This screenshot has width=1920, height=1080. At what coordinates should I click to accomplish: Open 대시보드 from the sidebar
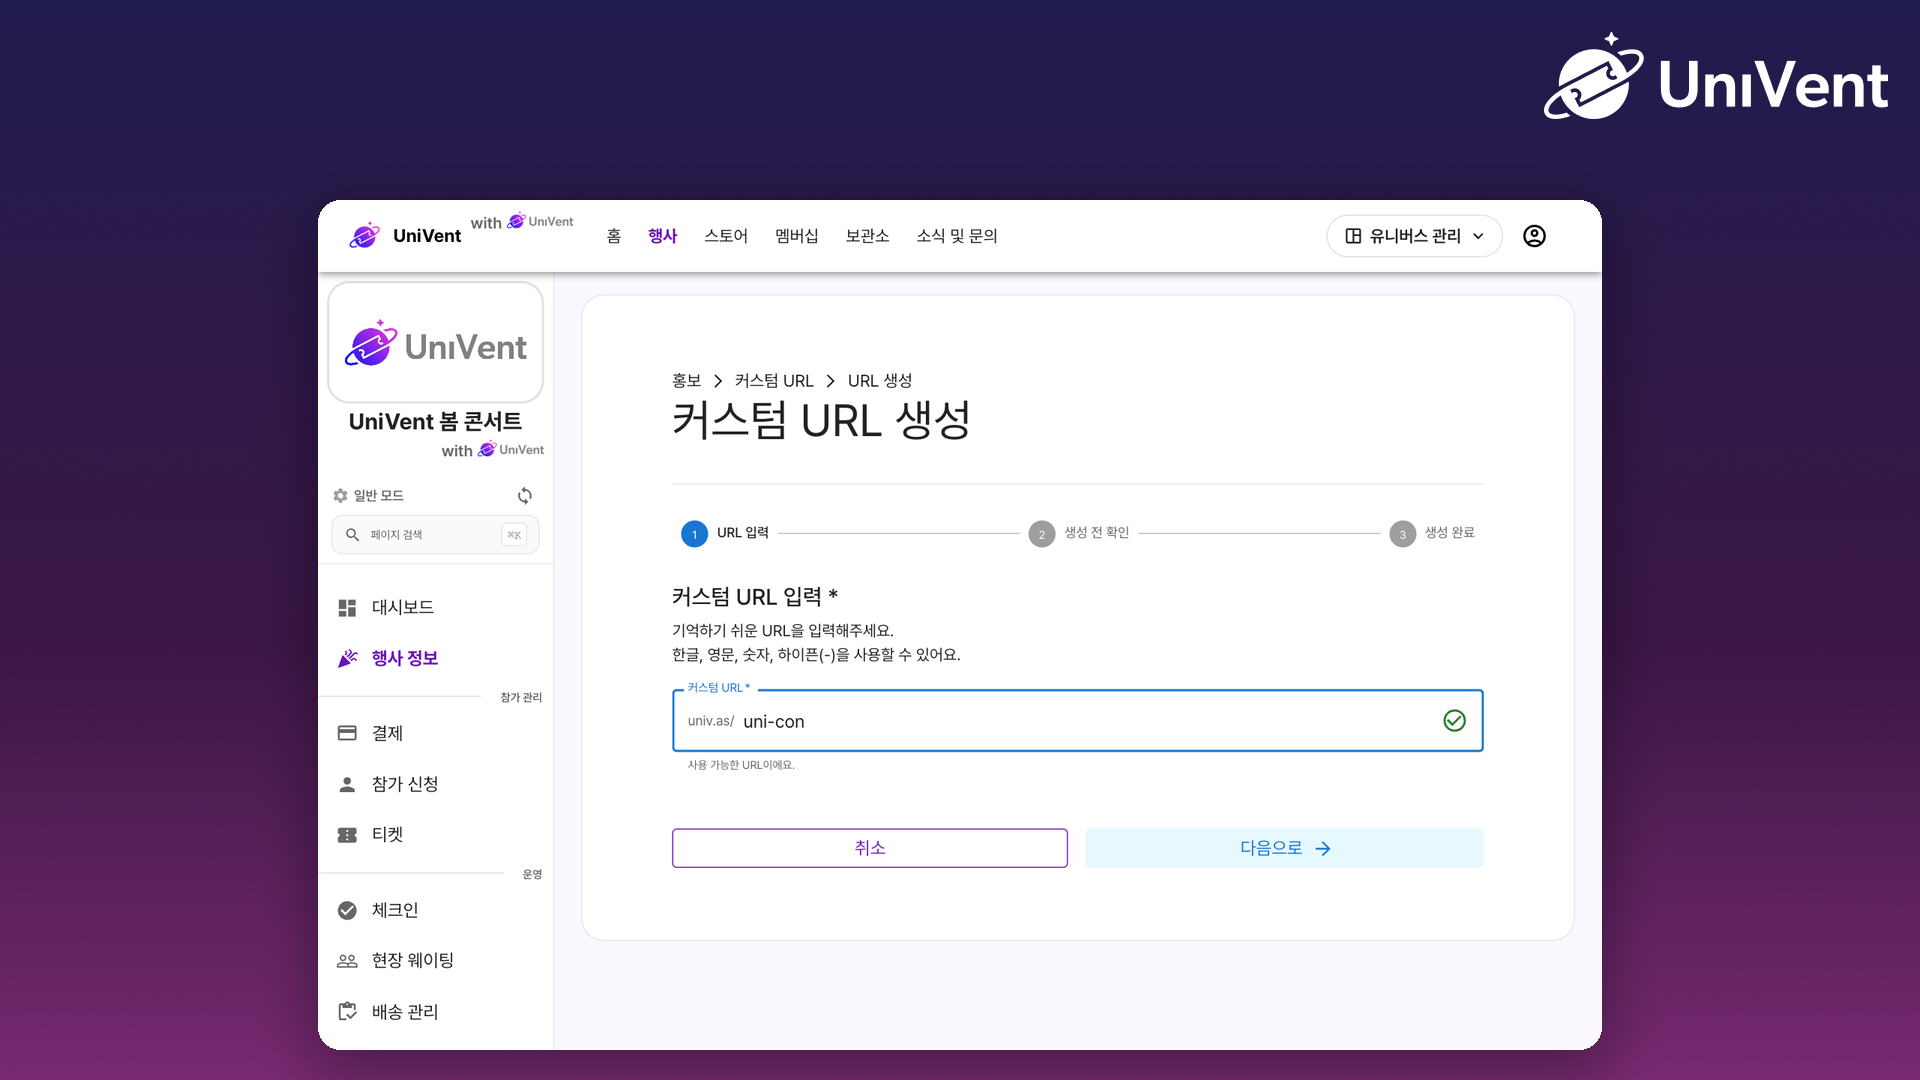(x=435, y=608)
